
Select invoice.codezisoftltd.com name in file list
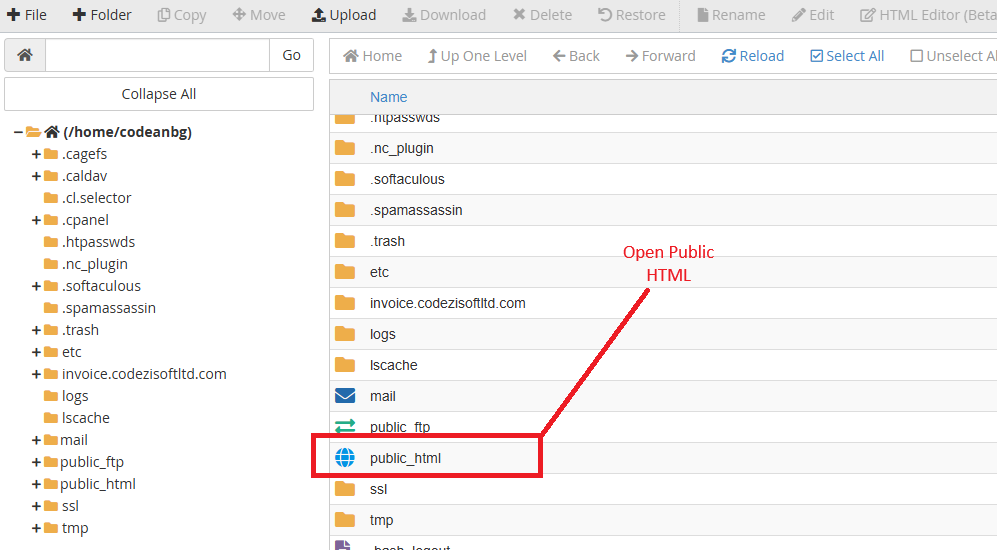[x=448, y=303]
